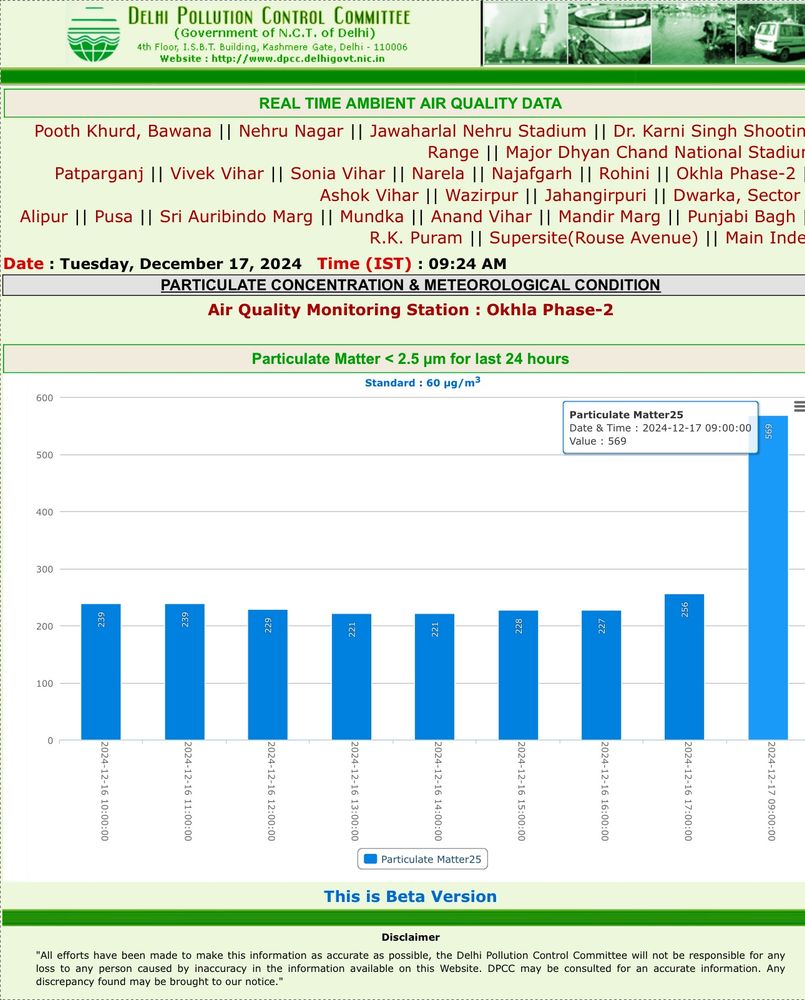The height and width of the screenshot is (1000, 805).
Task: Click the x-axis label 2024-12-16 17:00:00
Action: [688, 791]
